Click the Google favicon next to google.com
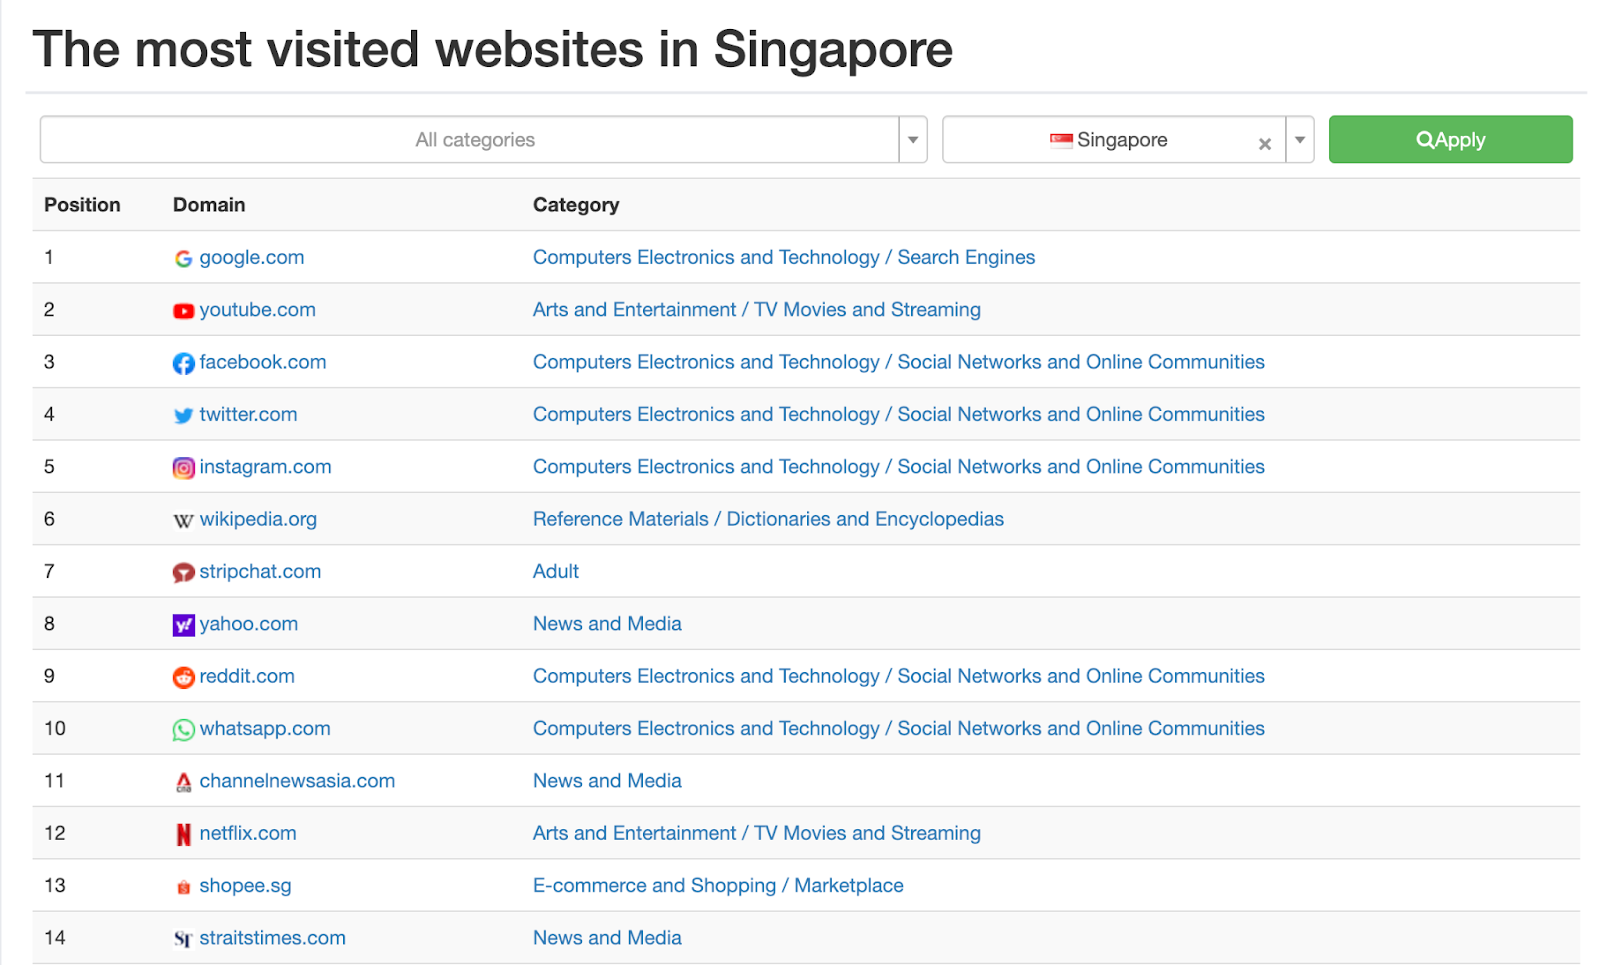1600x965 pixels. pos(183,259)
